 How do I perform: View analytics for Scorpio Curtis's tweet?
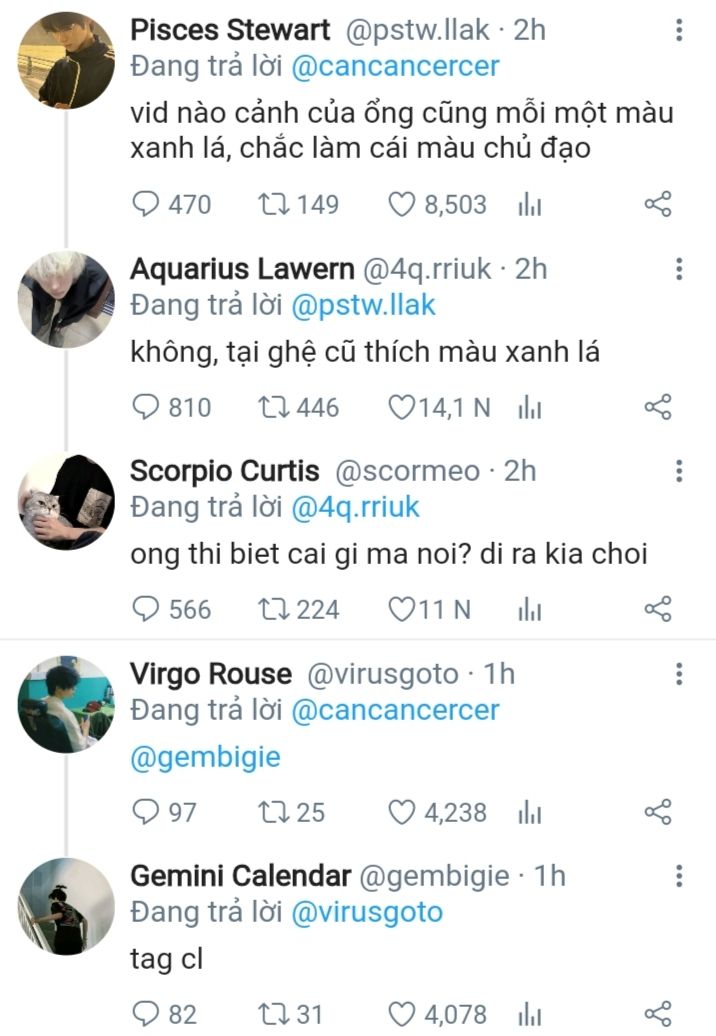(x=529, y=610)
